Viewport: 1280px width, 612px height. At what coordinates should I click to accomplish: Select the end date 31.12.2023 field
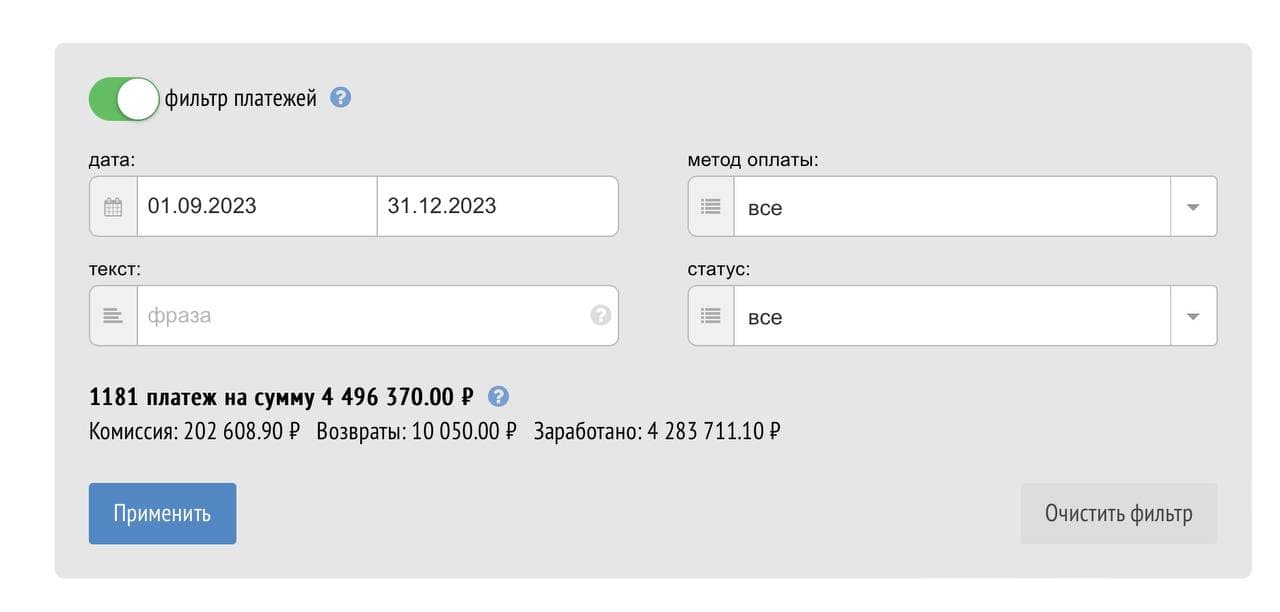pyautogui.click(x=498, y=207)
